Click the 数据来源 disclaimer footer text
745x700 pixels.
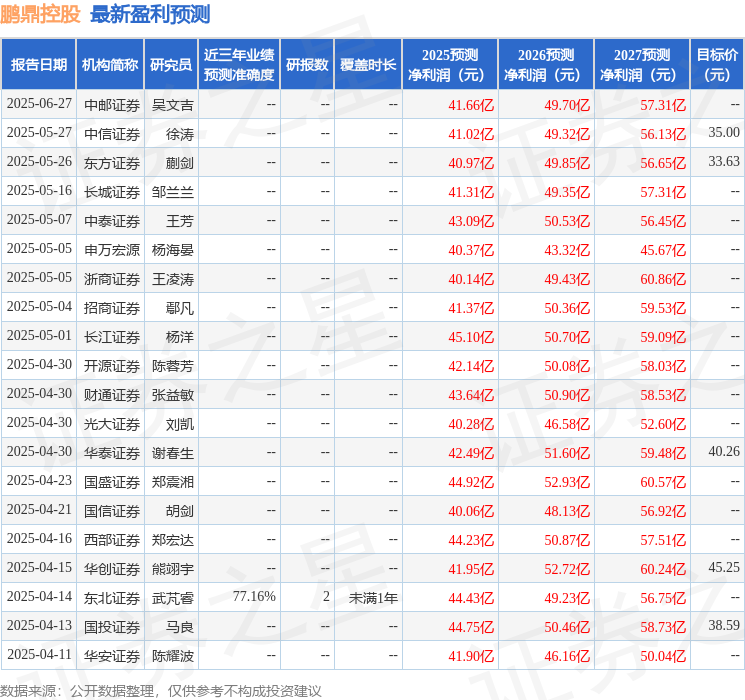(161, 690)
